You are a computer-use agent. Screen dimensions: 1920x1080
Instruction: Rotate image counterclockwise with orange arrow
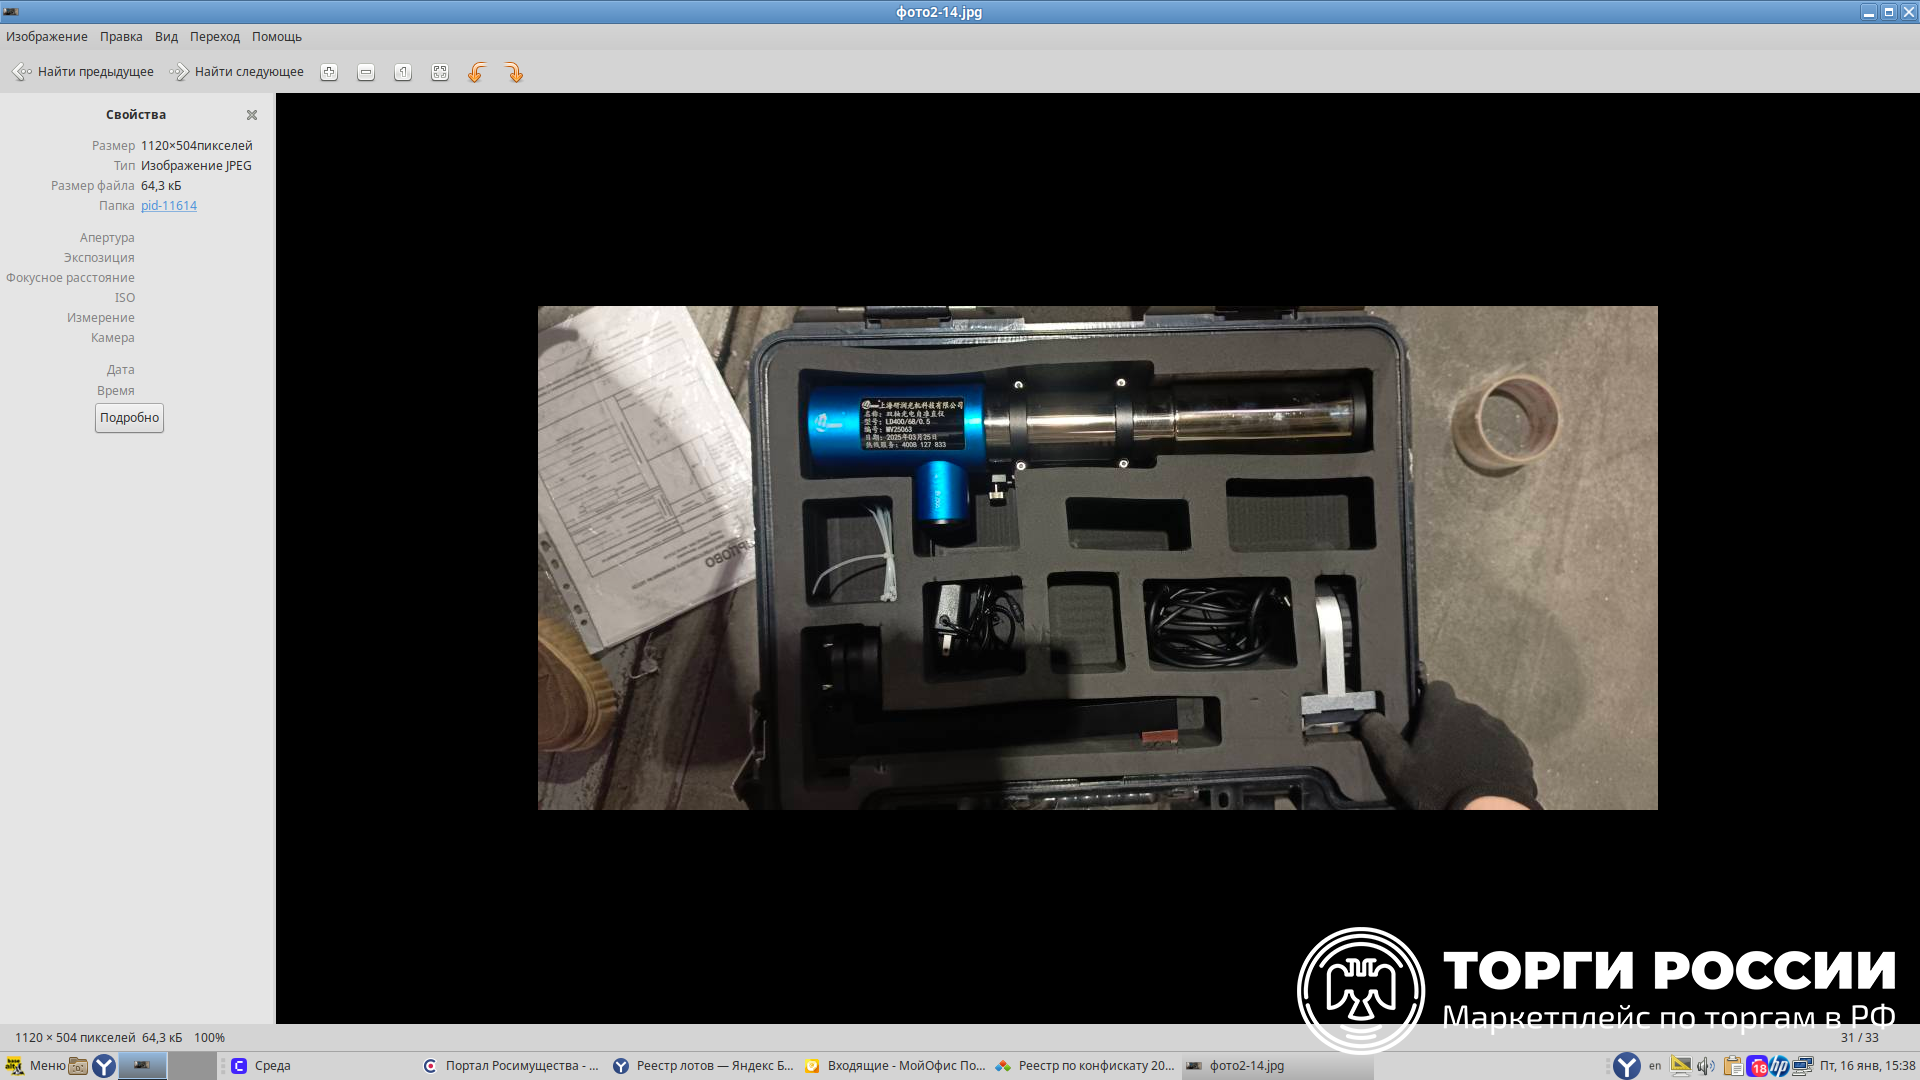[x=477, y=72]
